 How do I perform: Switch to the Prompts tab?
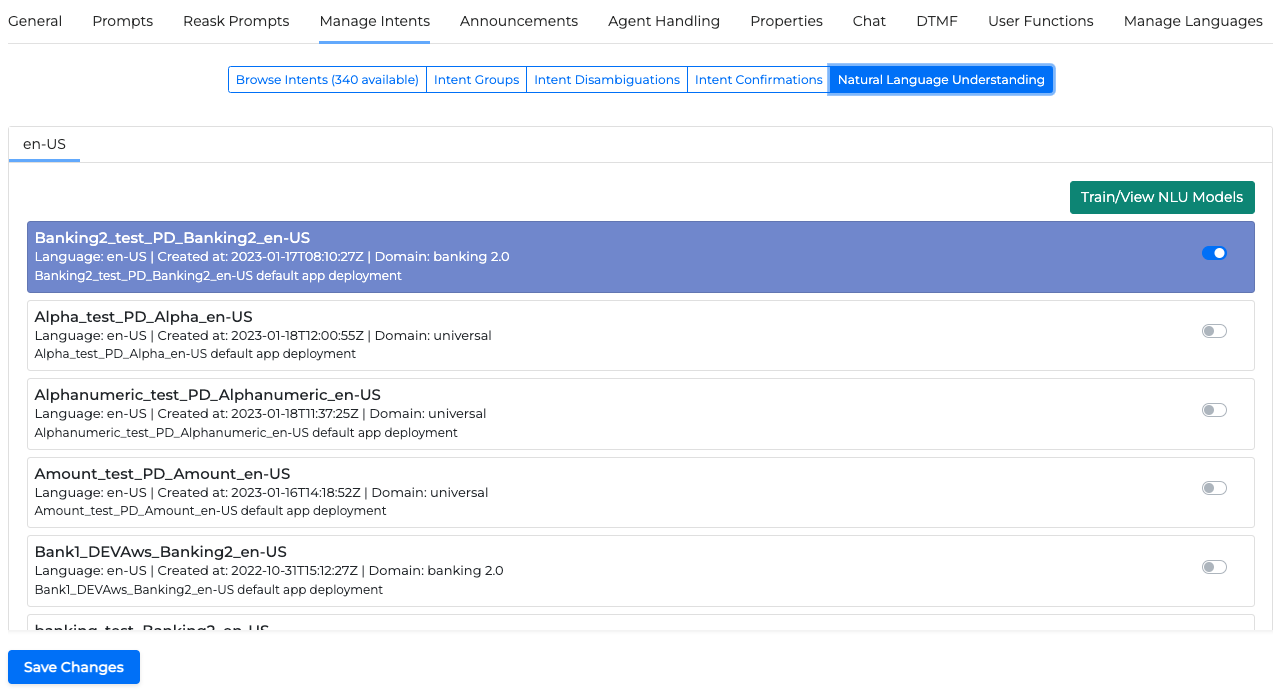(x=122, y=21)
